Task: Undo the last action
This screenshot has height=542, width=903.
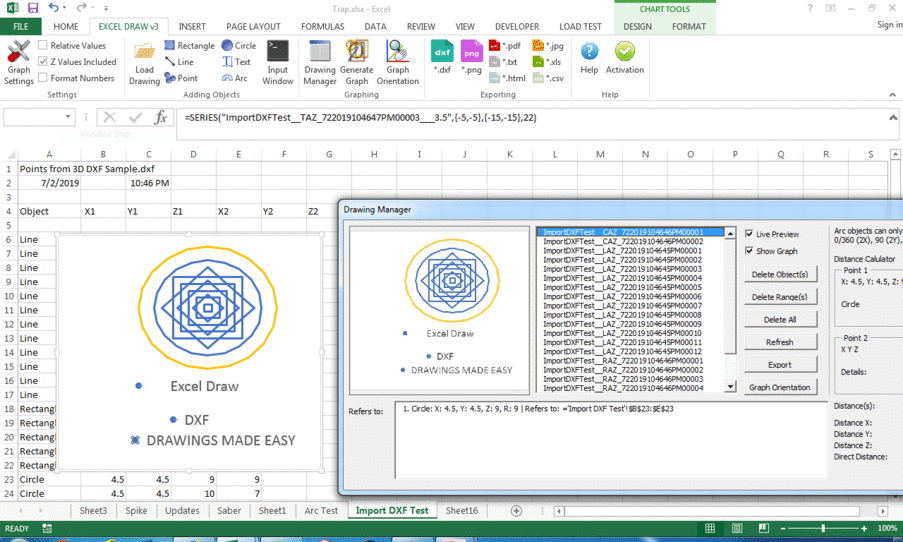Action: 54,7
